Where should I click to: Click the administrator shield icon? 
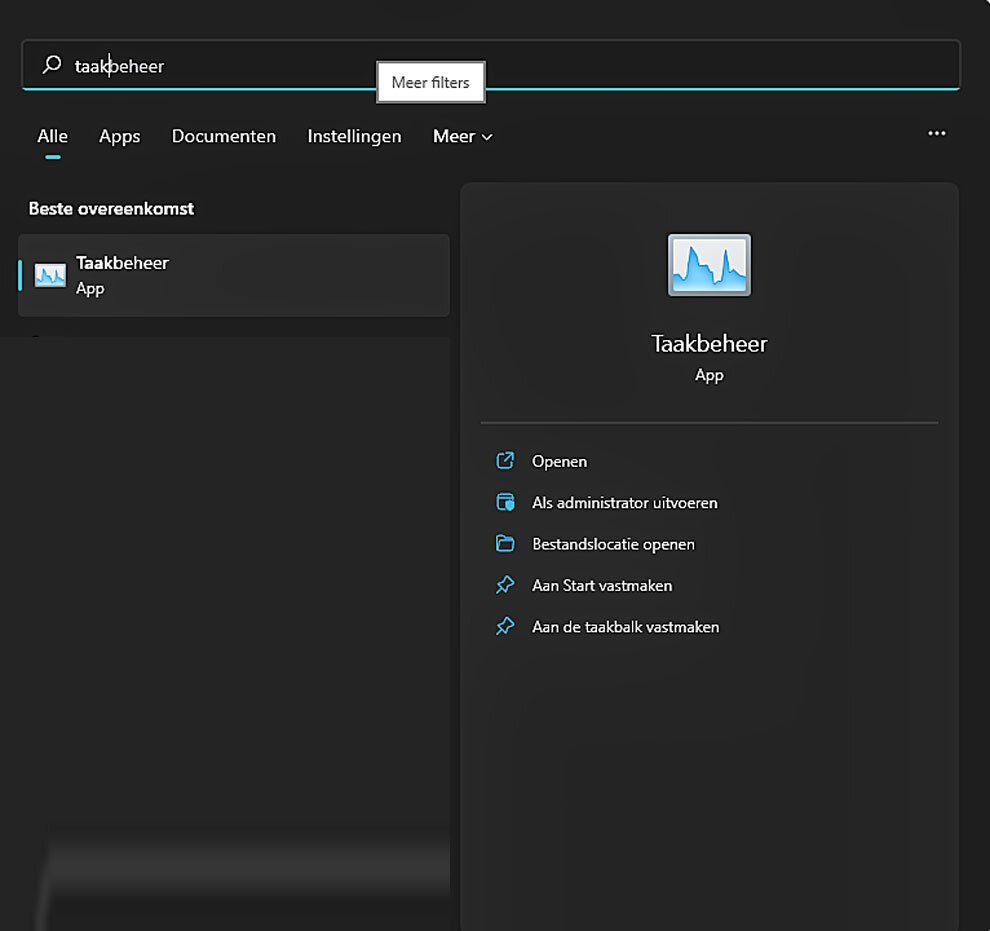tap(505, 502)
